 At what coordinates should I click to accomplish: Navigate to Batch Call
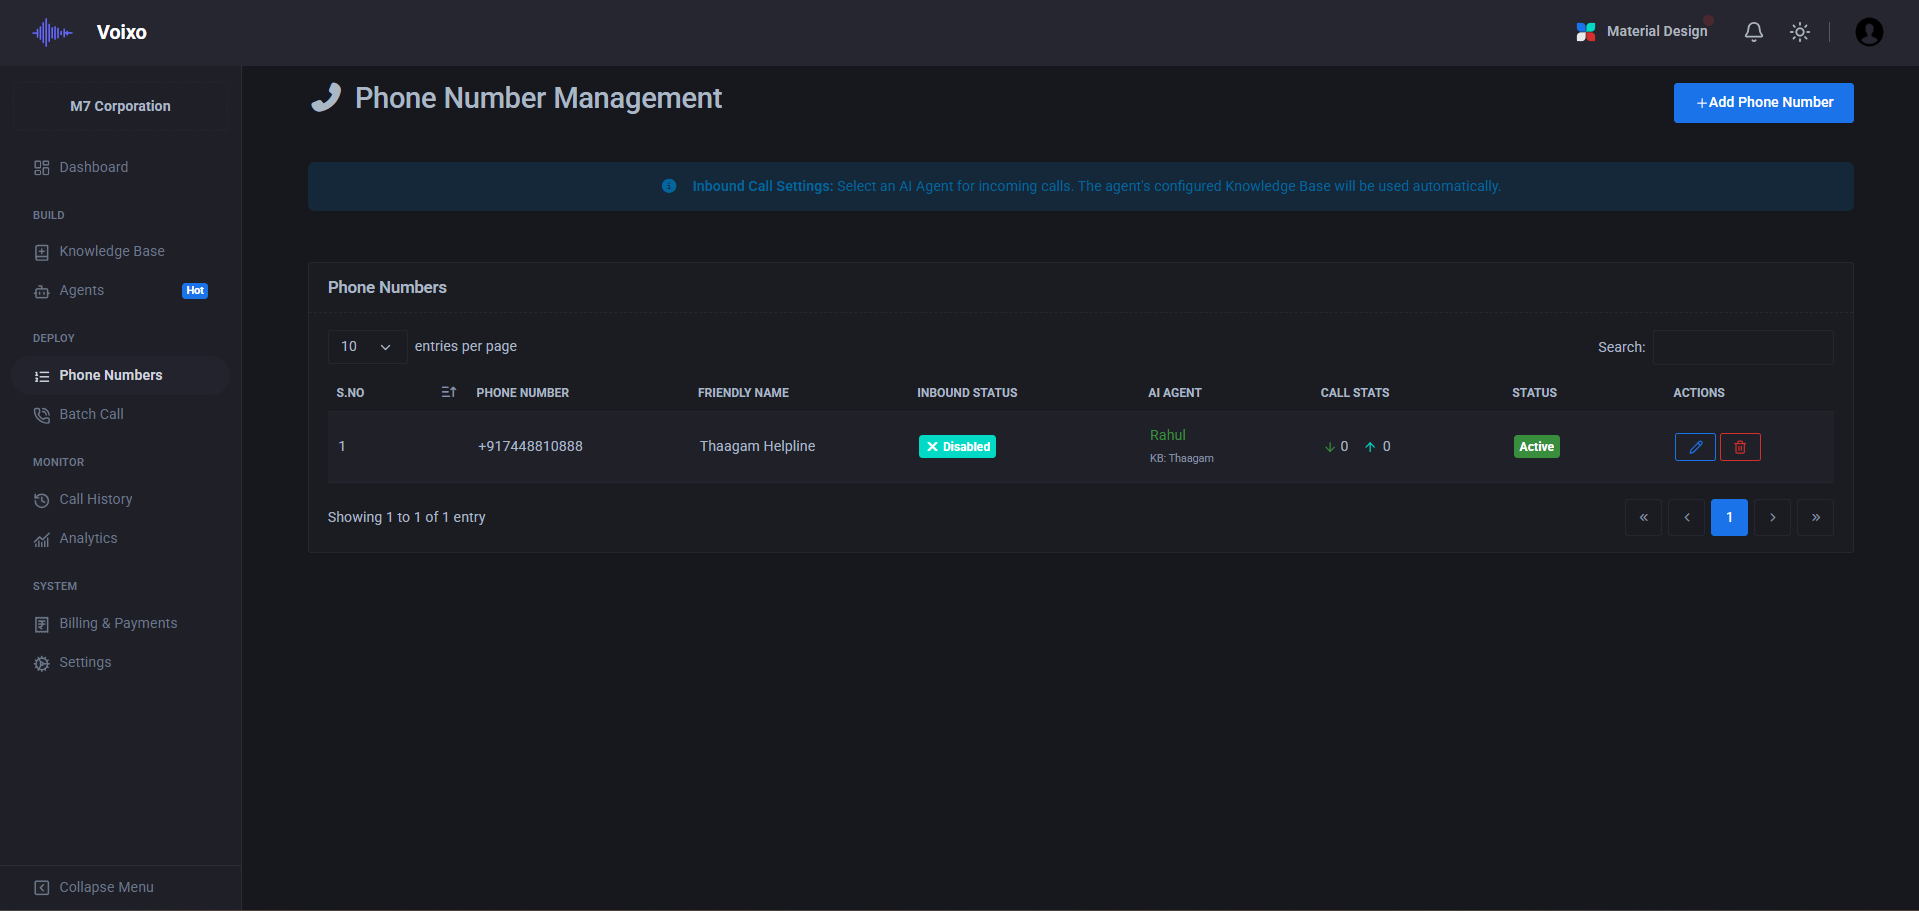[90, 414]
